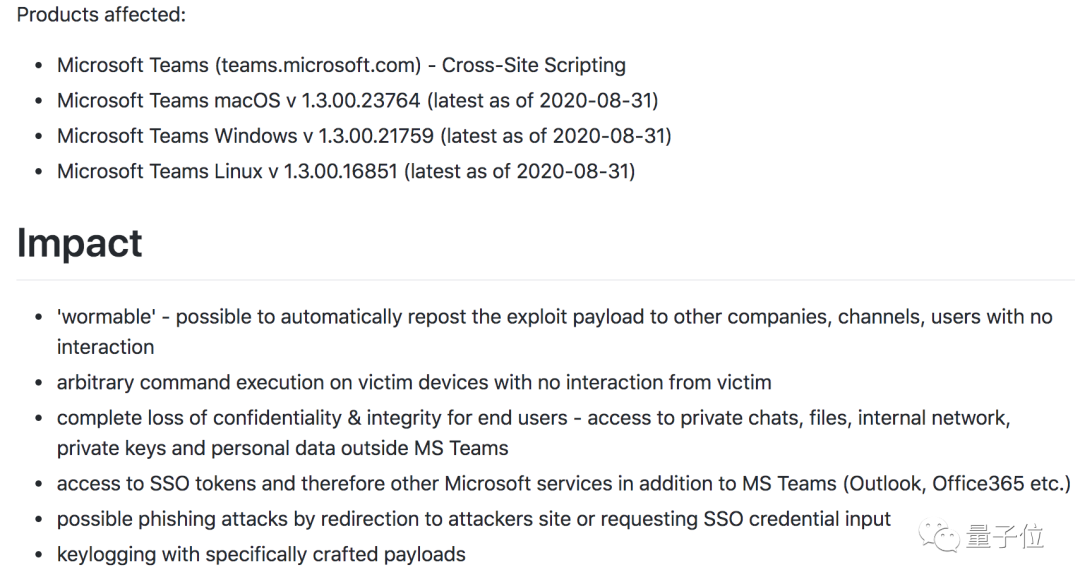The width and height of the screenshot is (1080, 584).
Task: Click the arbitrary command execution bullet
Action: coord(414,382)
